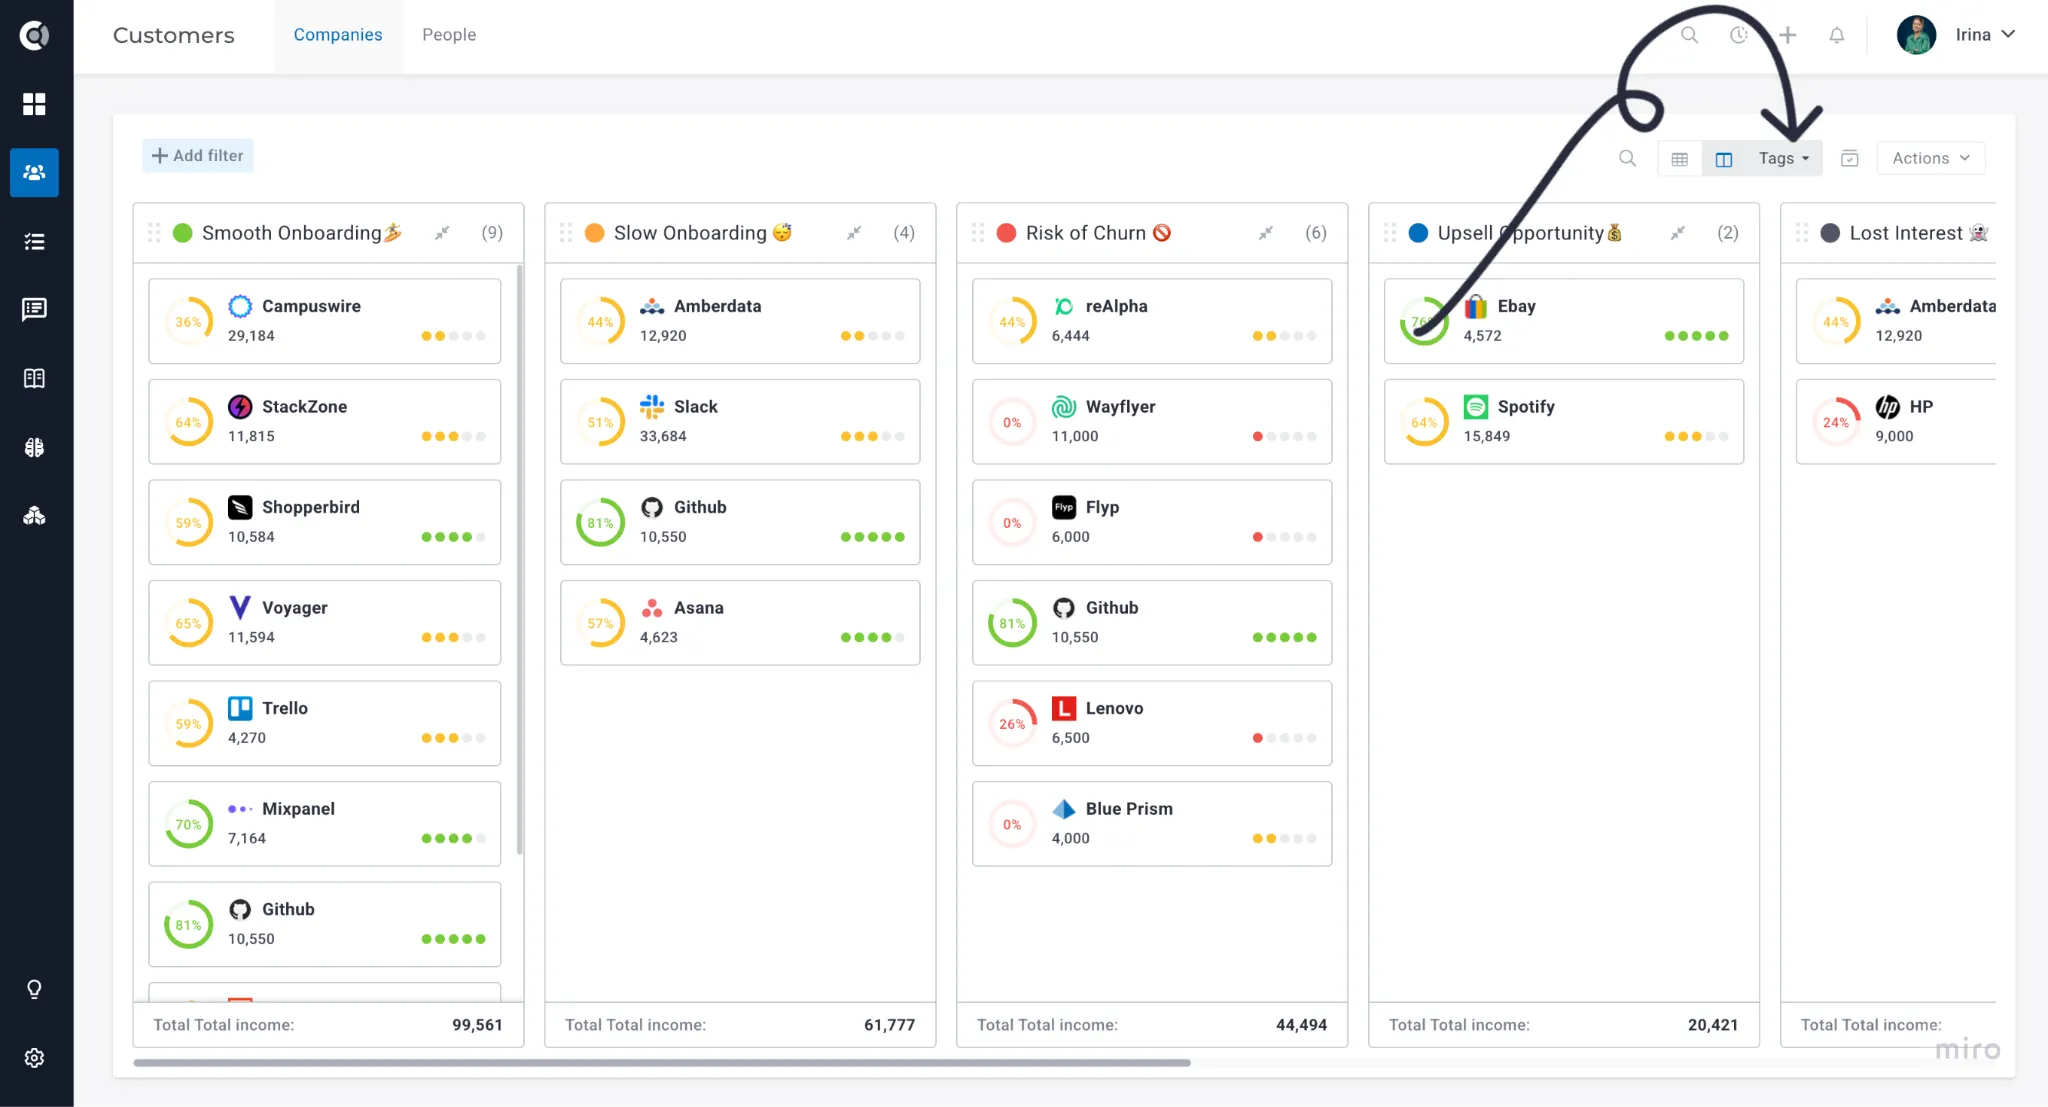The image size is (2048, 1107).
Task: Open the Lenovo company card
Action: 1152,723
